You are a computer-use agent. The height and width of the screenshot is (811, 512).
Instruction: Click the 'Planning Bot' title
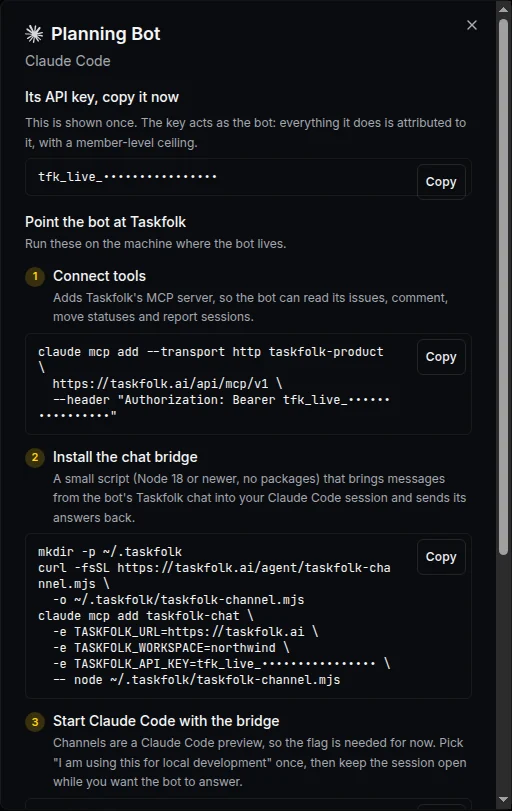pyautogui.click(x=106, y=34)
